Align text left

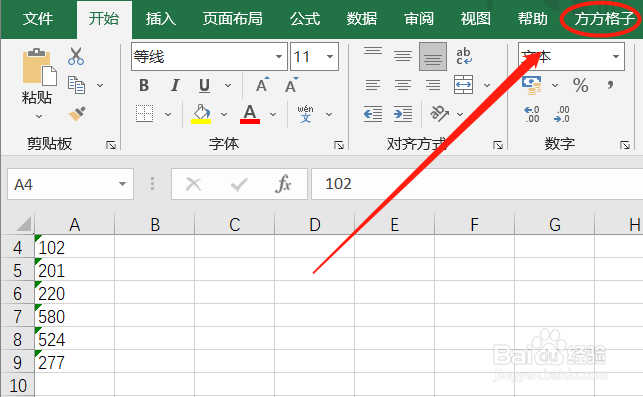pyautogui.click(x=373, y=85)
